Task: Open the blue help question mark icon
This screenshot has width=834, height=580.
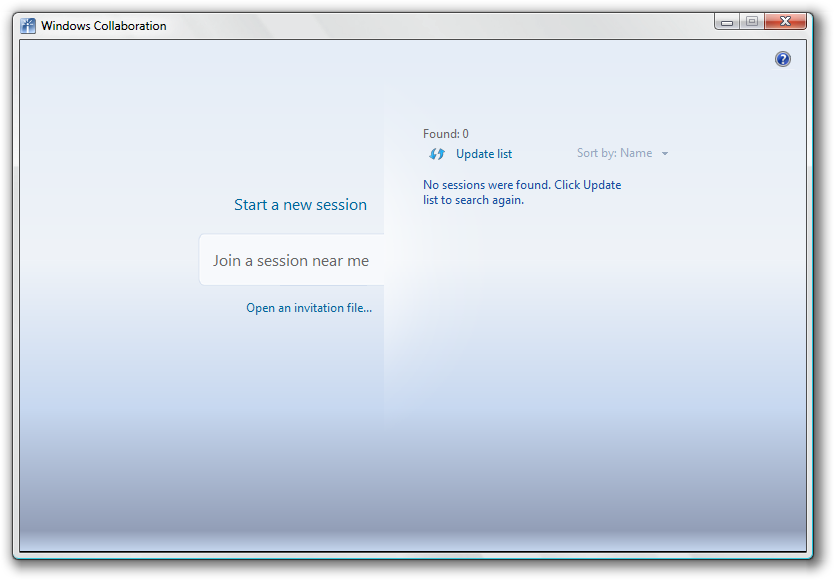Action: [x=782, y=59]
